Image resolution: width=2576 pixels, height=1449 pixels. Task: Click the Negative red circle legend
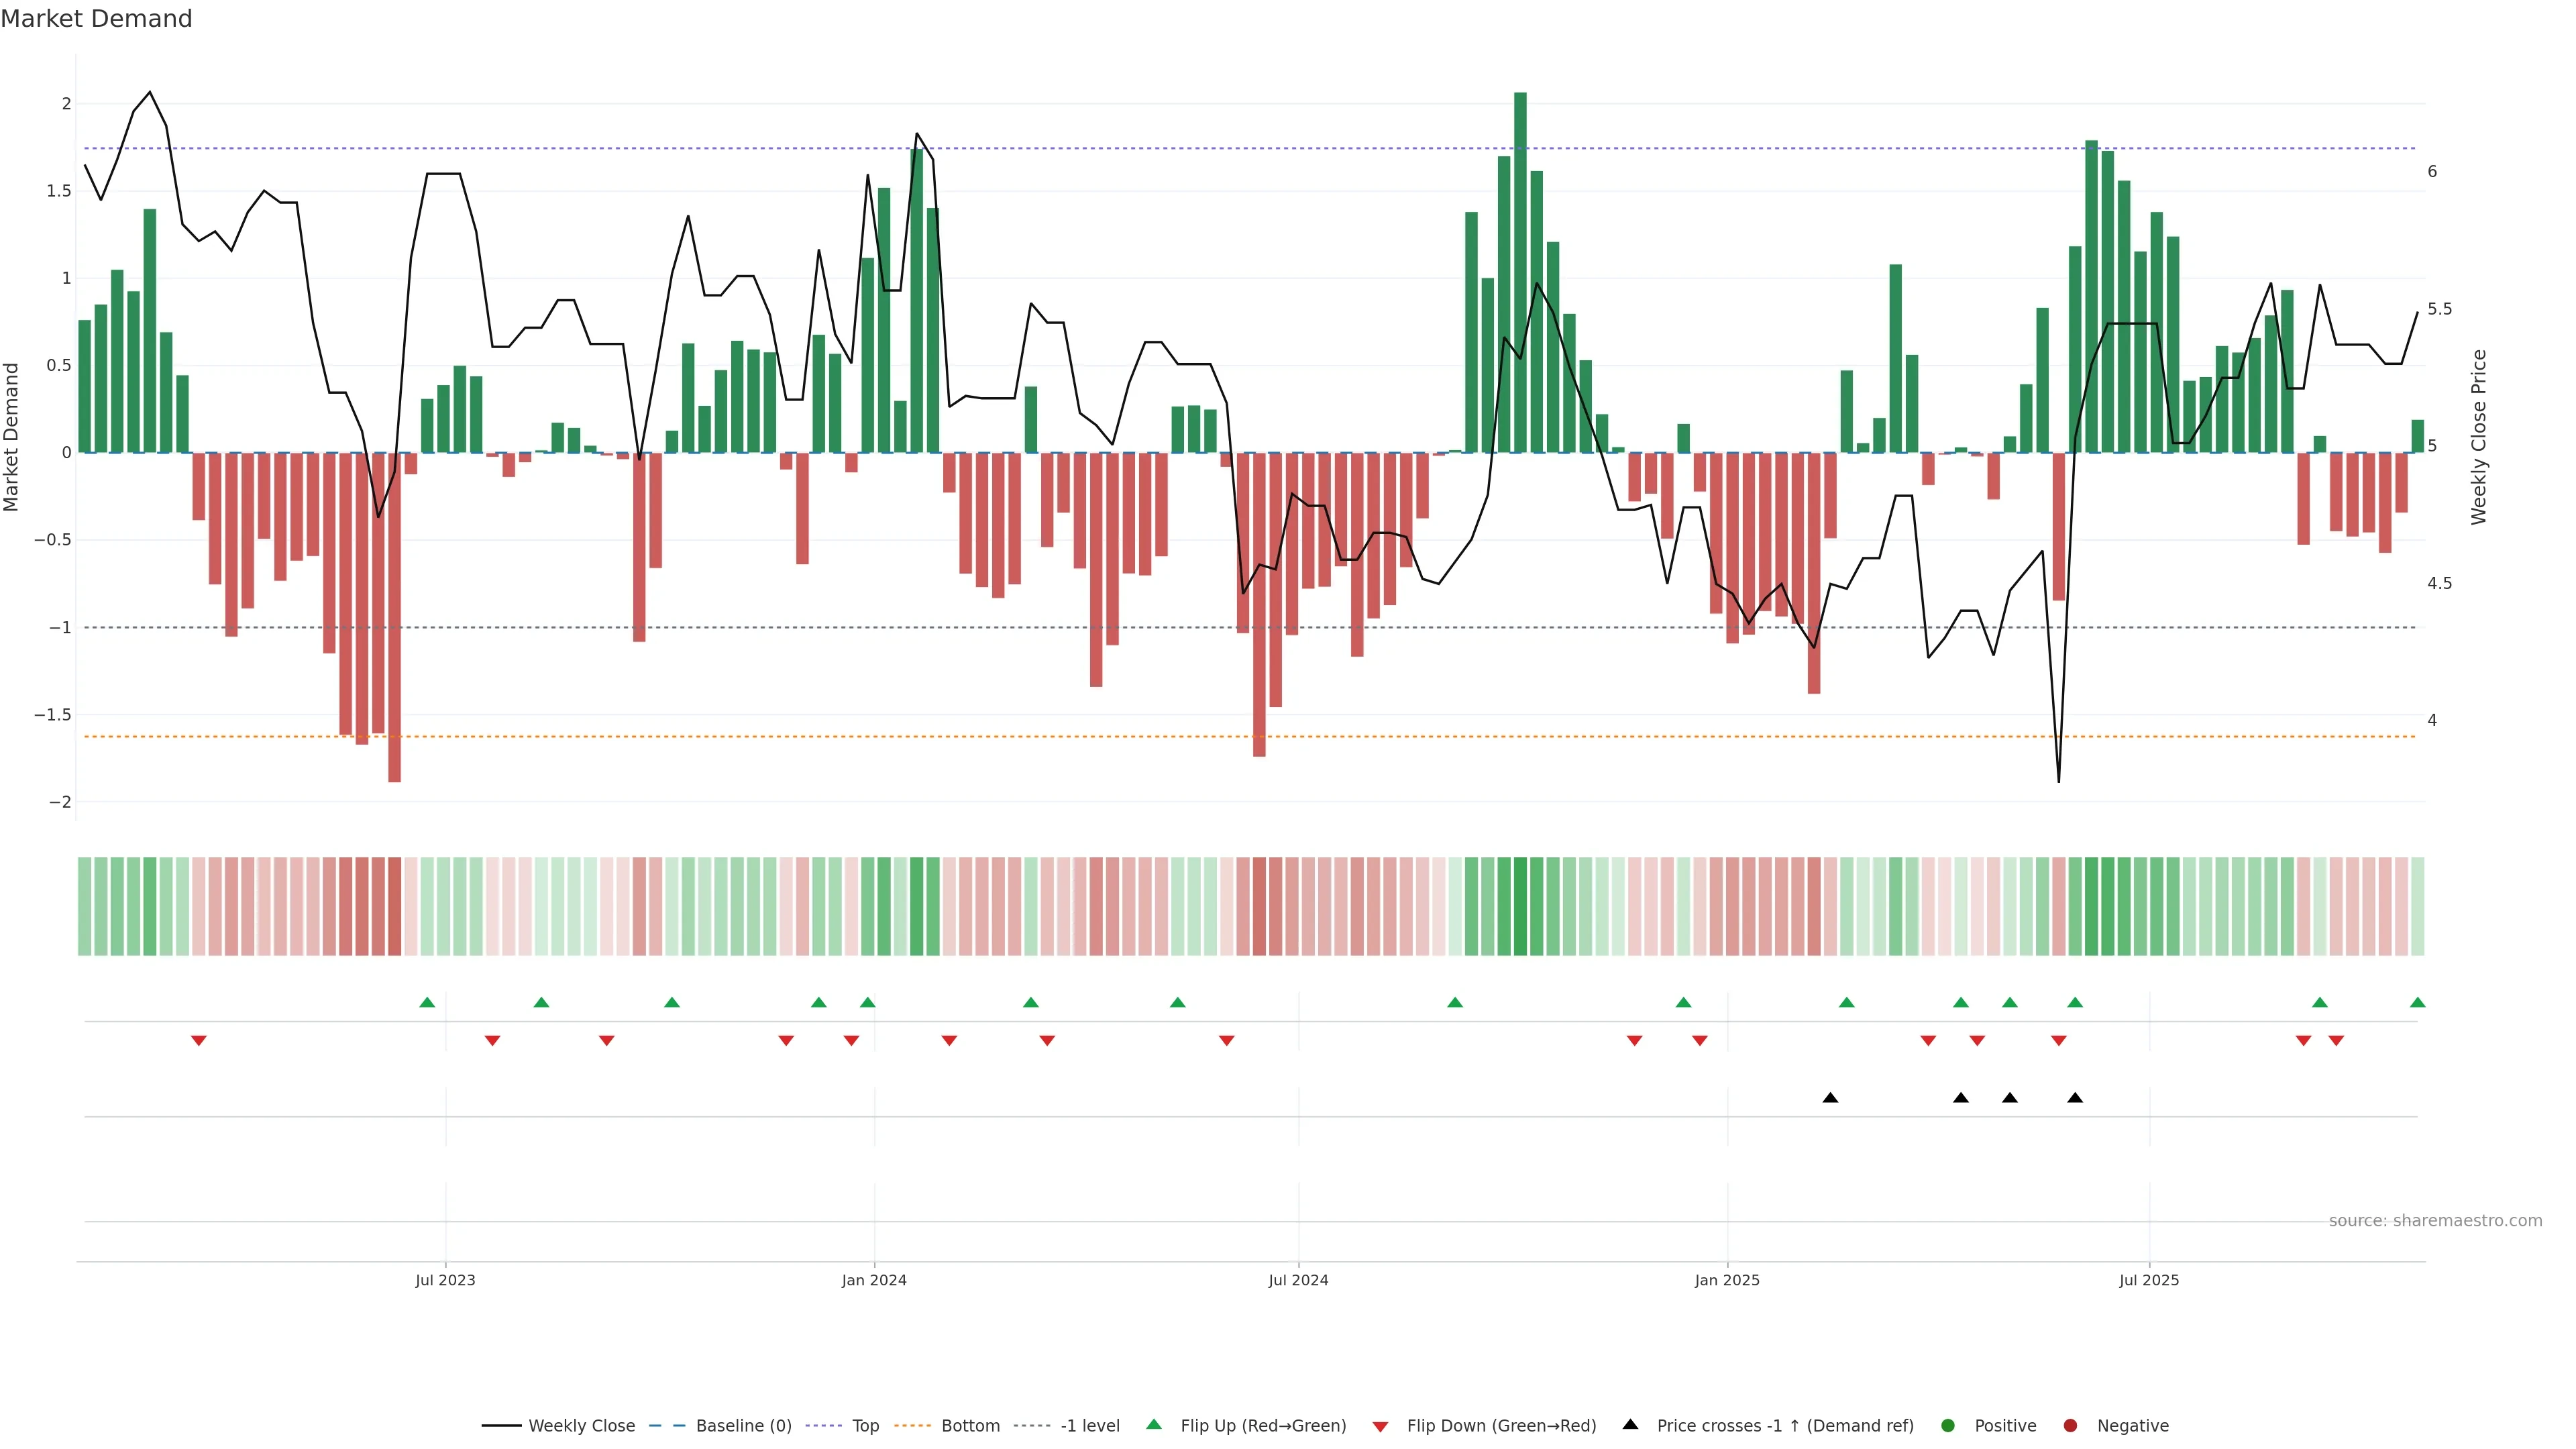(x=2070, y=1426)
